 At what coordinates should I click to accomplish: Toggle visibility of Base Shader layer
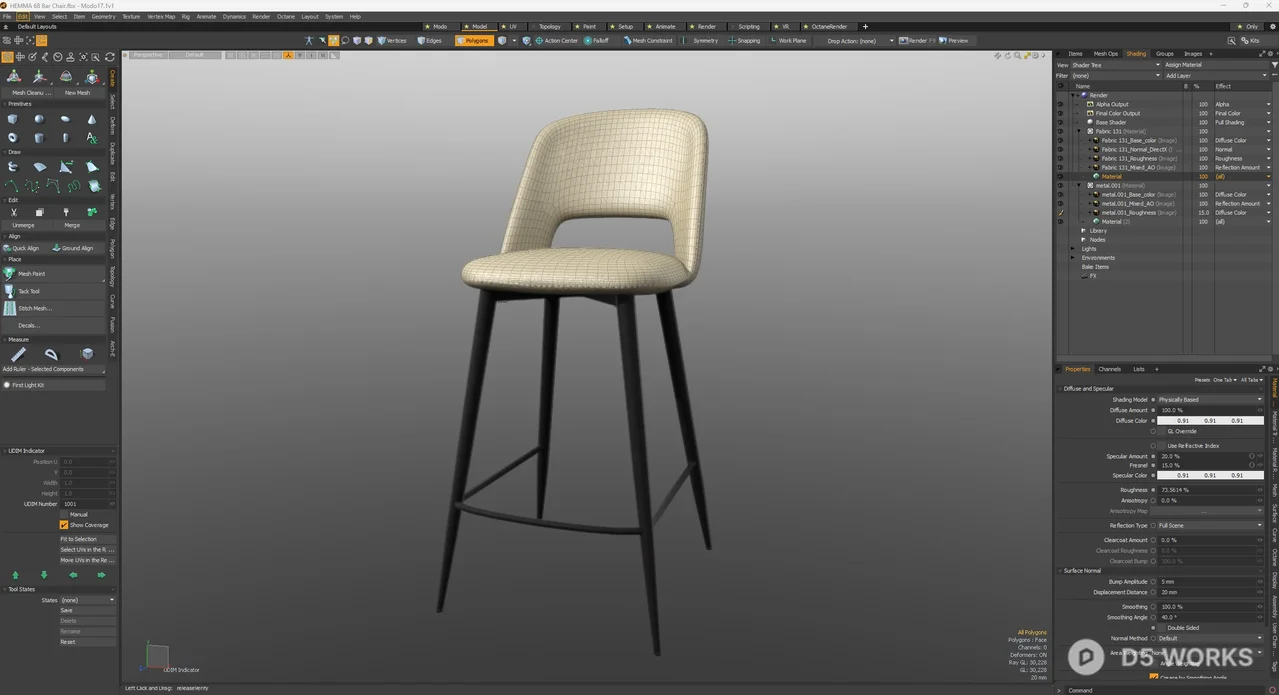pos(1060,122)
